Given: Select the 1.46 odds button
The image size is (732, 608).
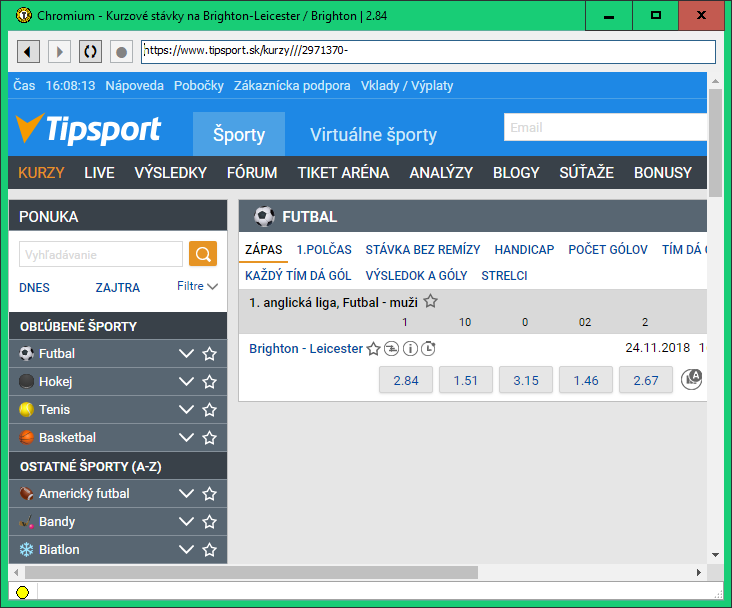Looking at the screenshot, I should [585, 380].
